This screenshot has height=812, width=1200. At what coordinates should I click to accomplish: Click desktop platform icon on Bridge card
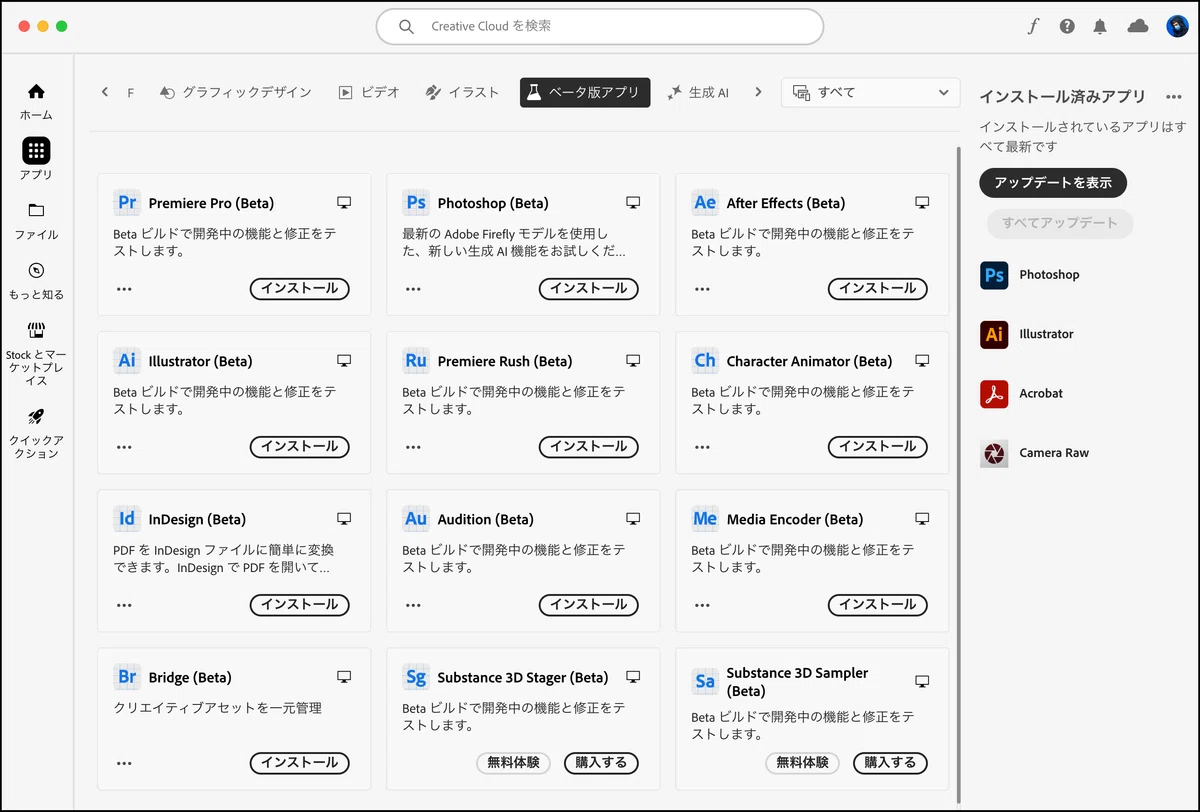tap(344, 678)
